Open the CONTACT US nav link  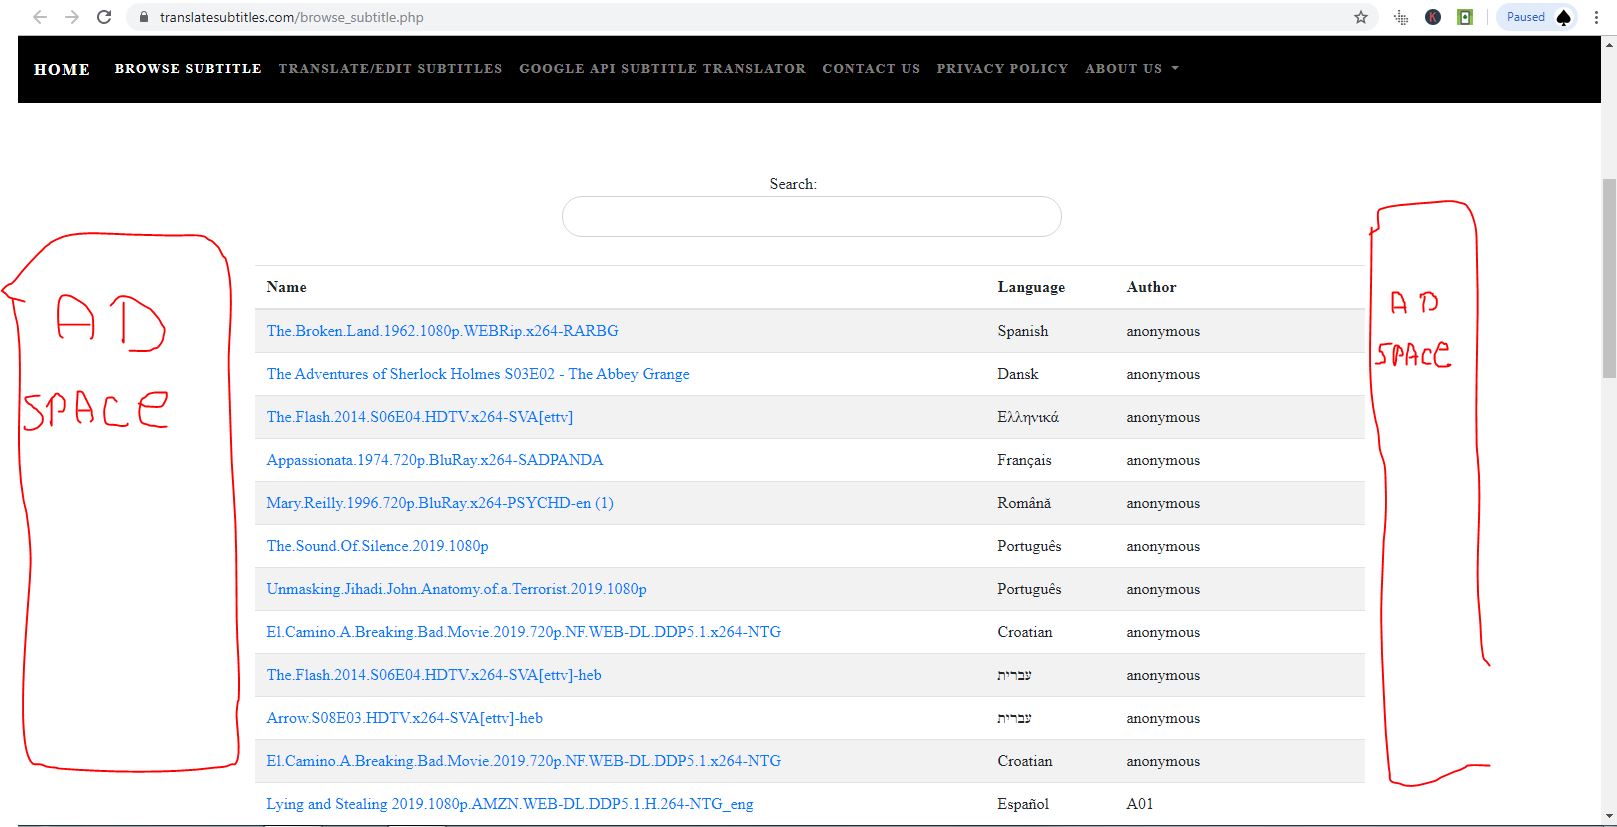(x=871, y=69)
